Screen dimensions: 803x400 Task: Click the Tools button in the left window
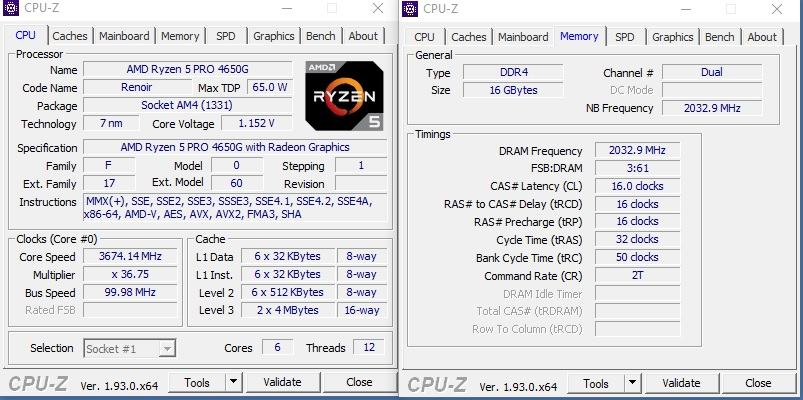[197, 382]
